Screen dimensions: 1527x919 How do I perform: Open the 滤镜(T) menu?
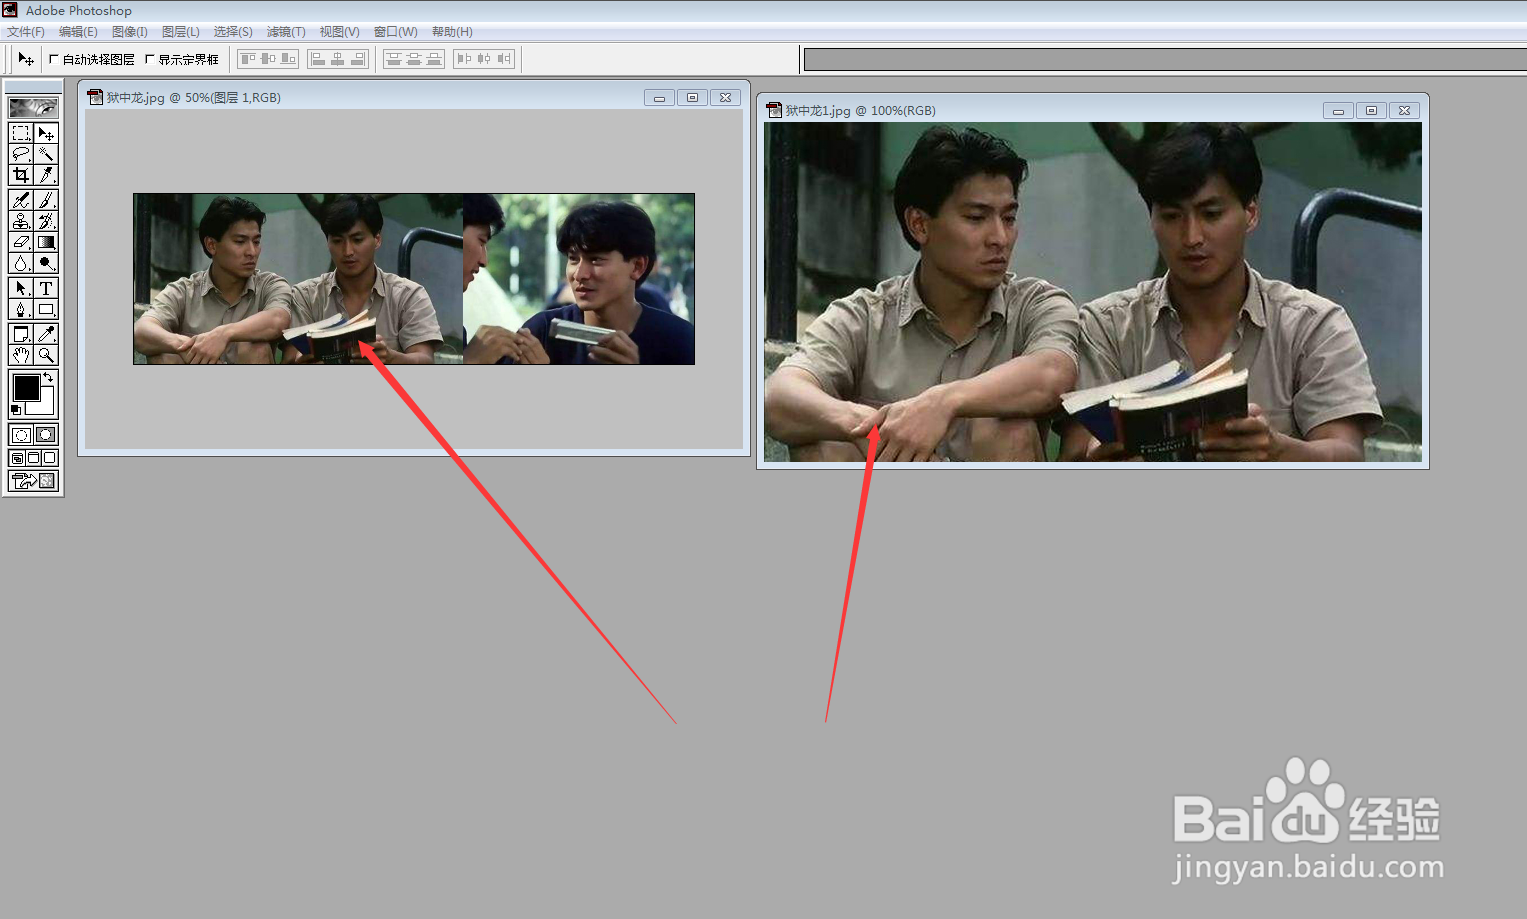pyautogui.click(x=286, y=32)
